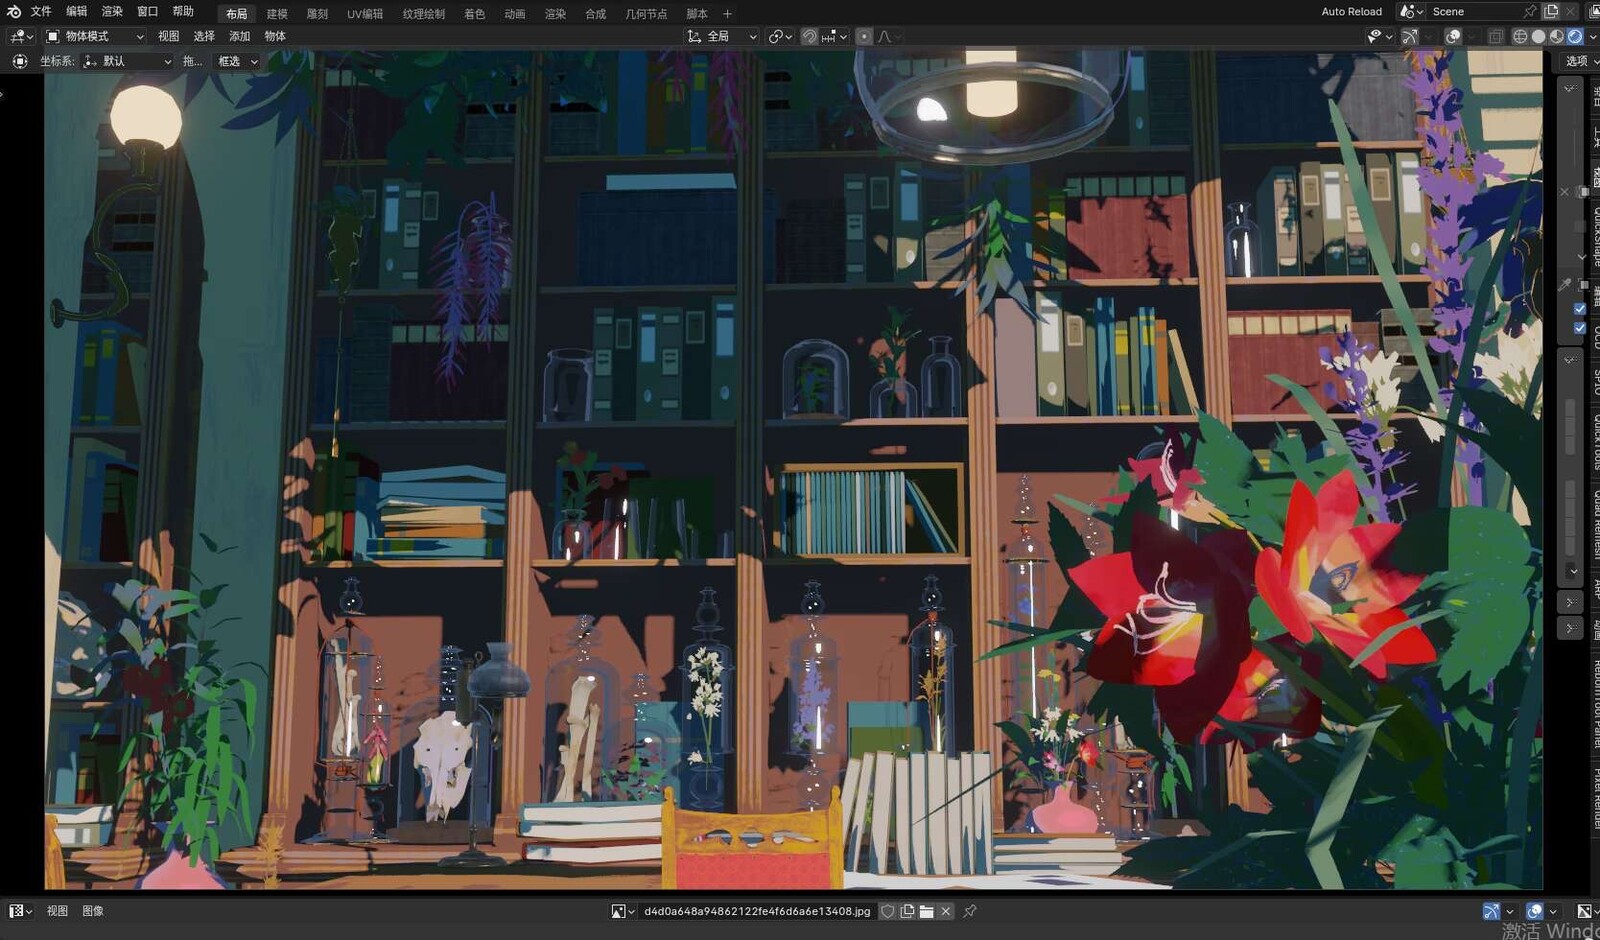Switch to the 布局 workspace tab
Screen dimensions: 1600x940
click(x=237, y=14)
